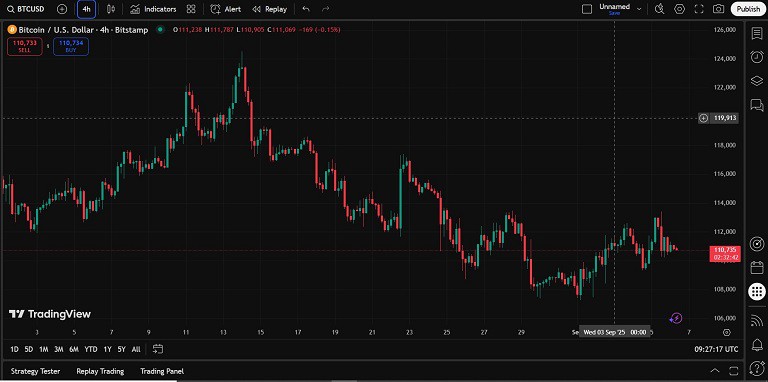This screenshot has width=768, height=382.
Task: Open the news stream broadcast icon
Action: [x=757, y=320]
